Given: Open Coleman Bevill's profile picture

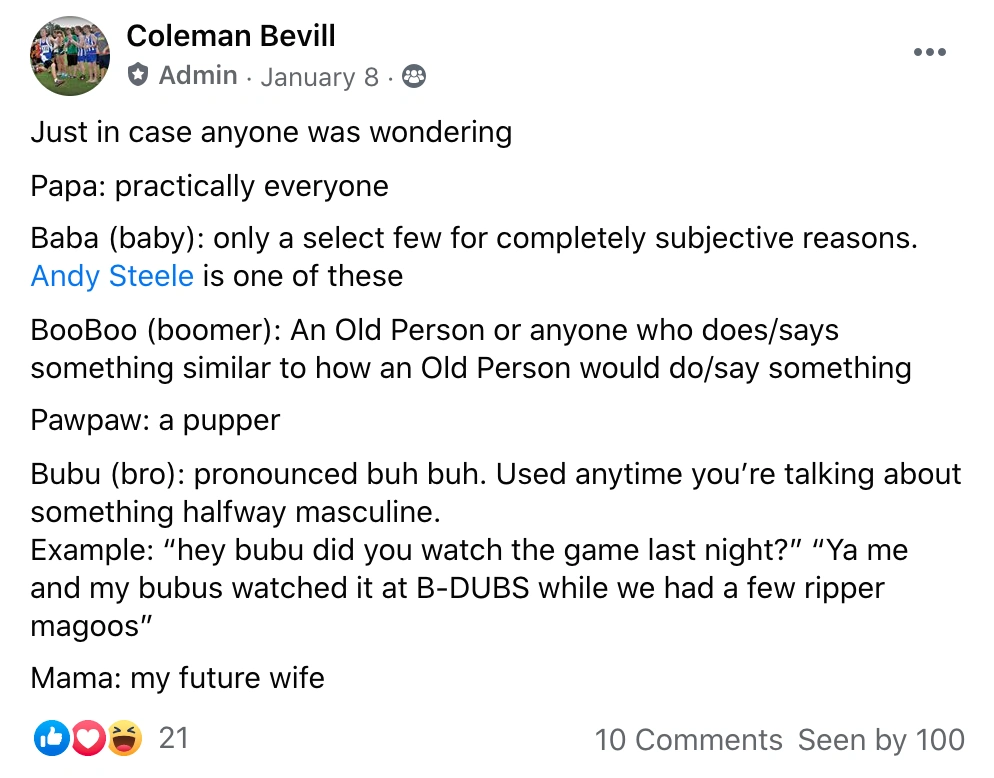Looking at the screenshot, I should (70, 56).
